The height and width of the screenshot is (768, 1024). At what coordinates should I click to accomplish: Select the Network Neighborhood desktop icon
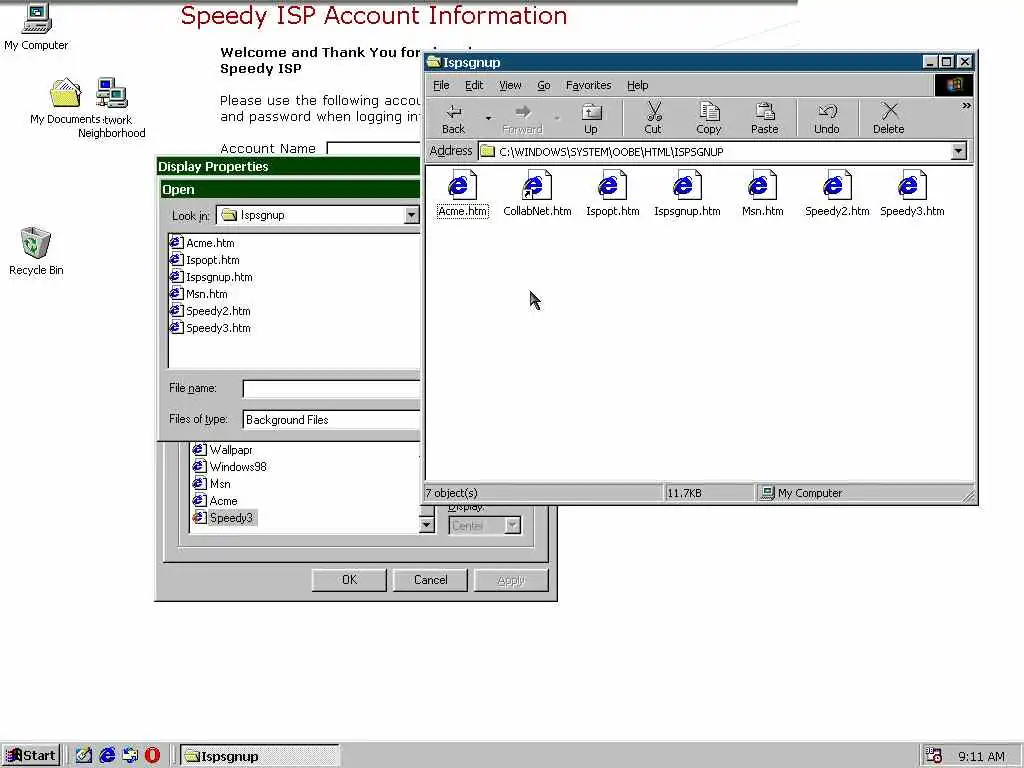112,108
